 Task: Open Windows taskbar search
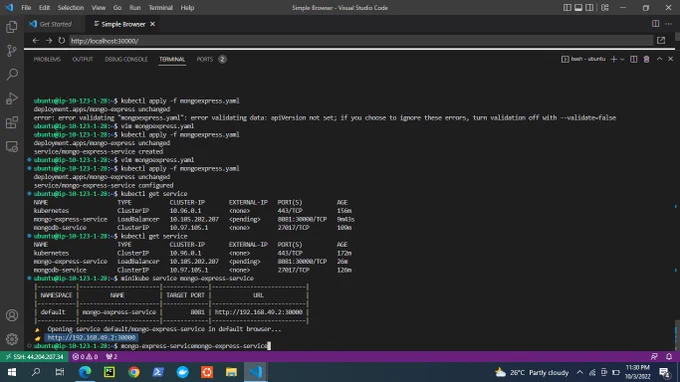[36, 372]
